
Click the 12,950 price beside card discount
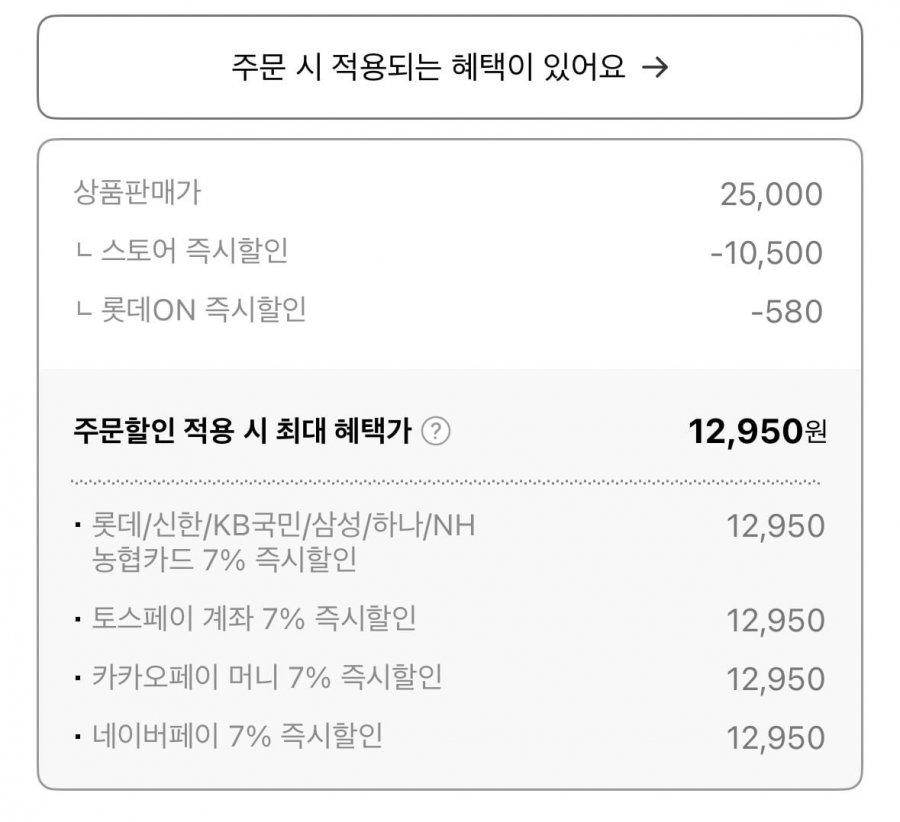[775, 526]
